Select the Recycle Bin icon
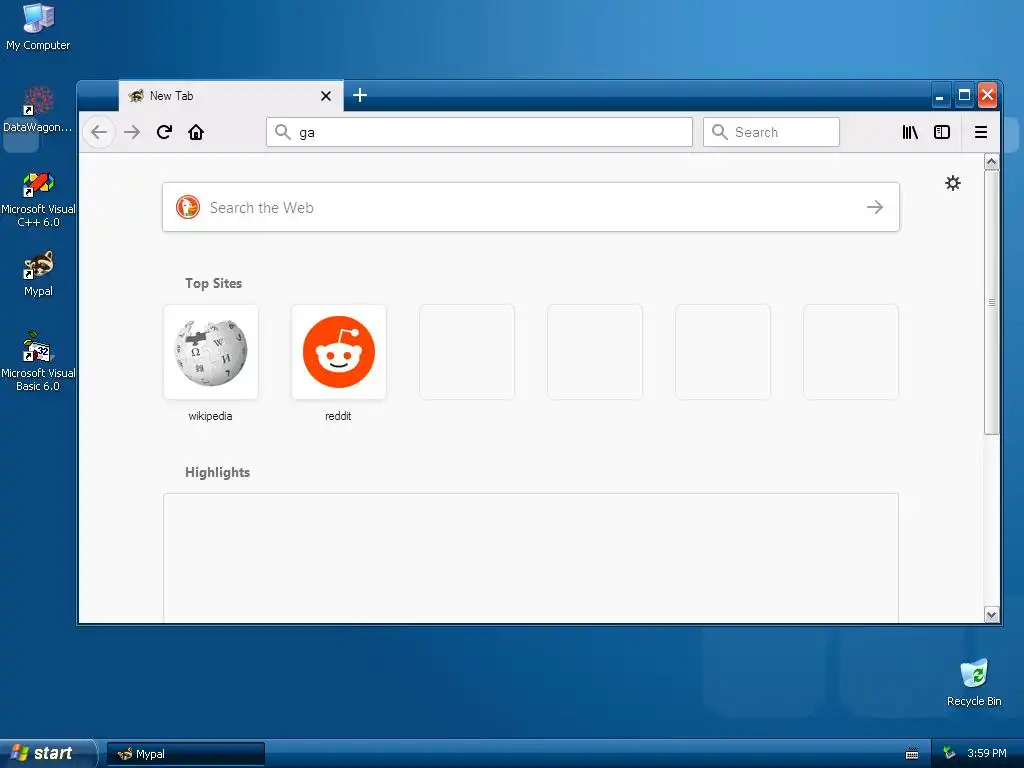This screenshot has width=1024, height=768. (974, 682)
